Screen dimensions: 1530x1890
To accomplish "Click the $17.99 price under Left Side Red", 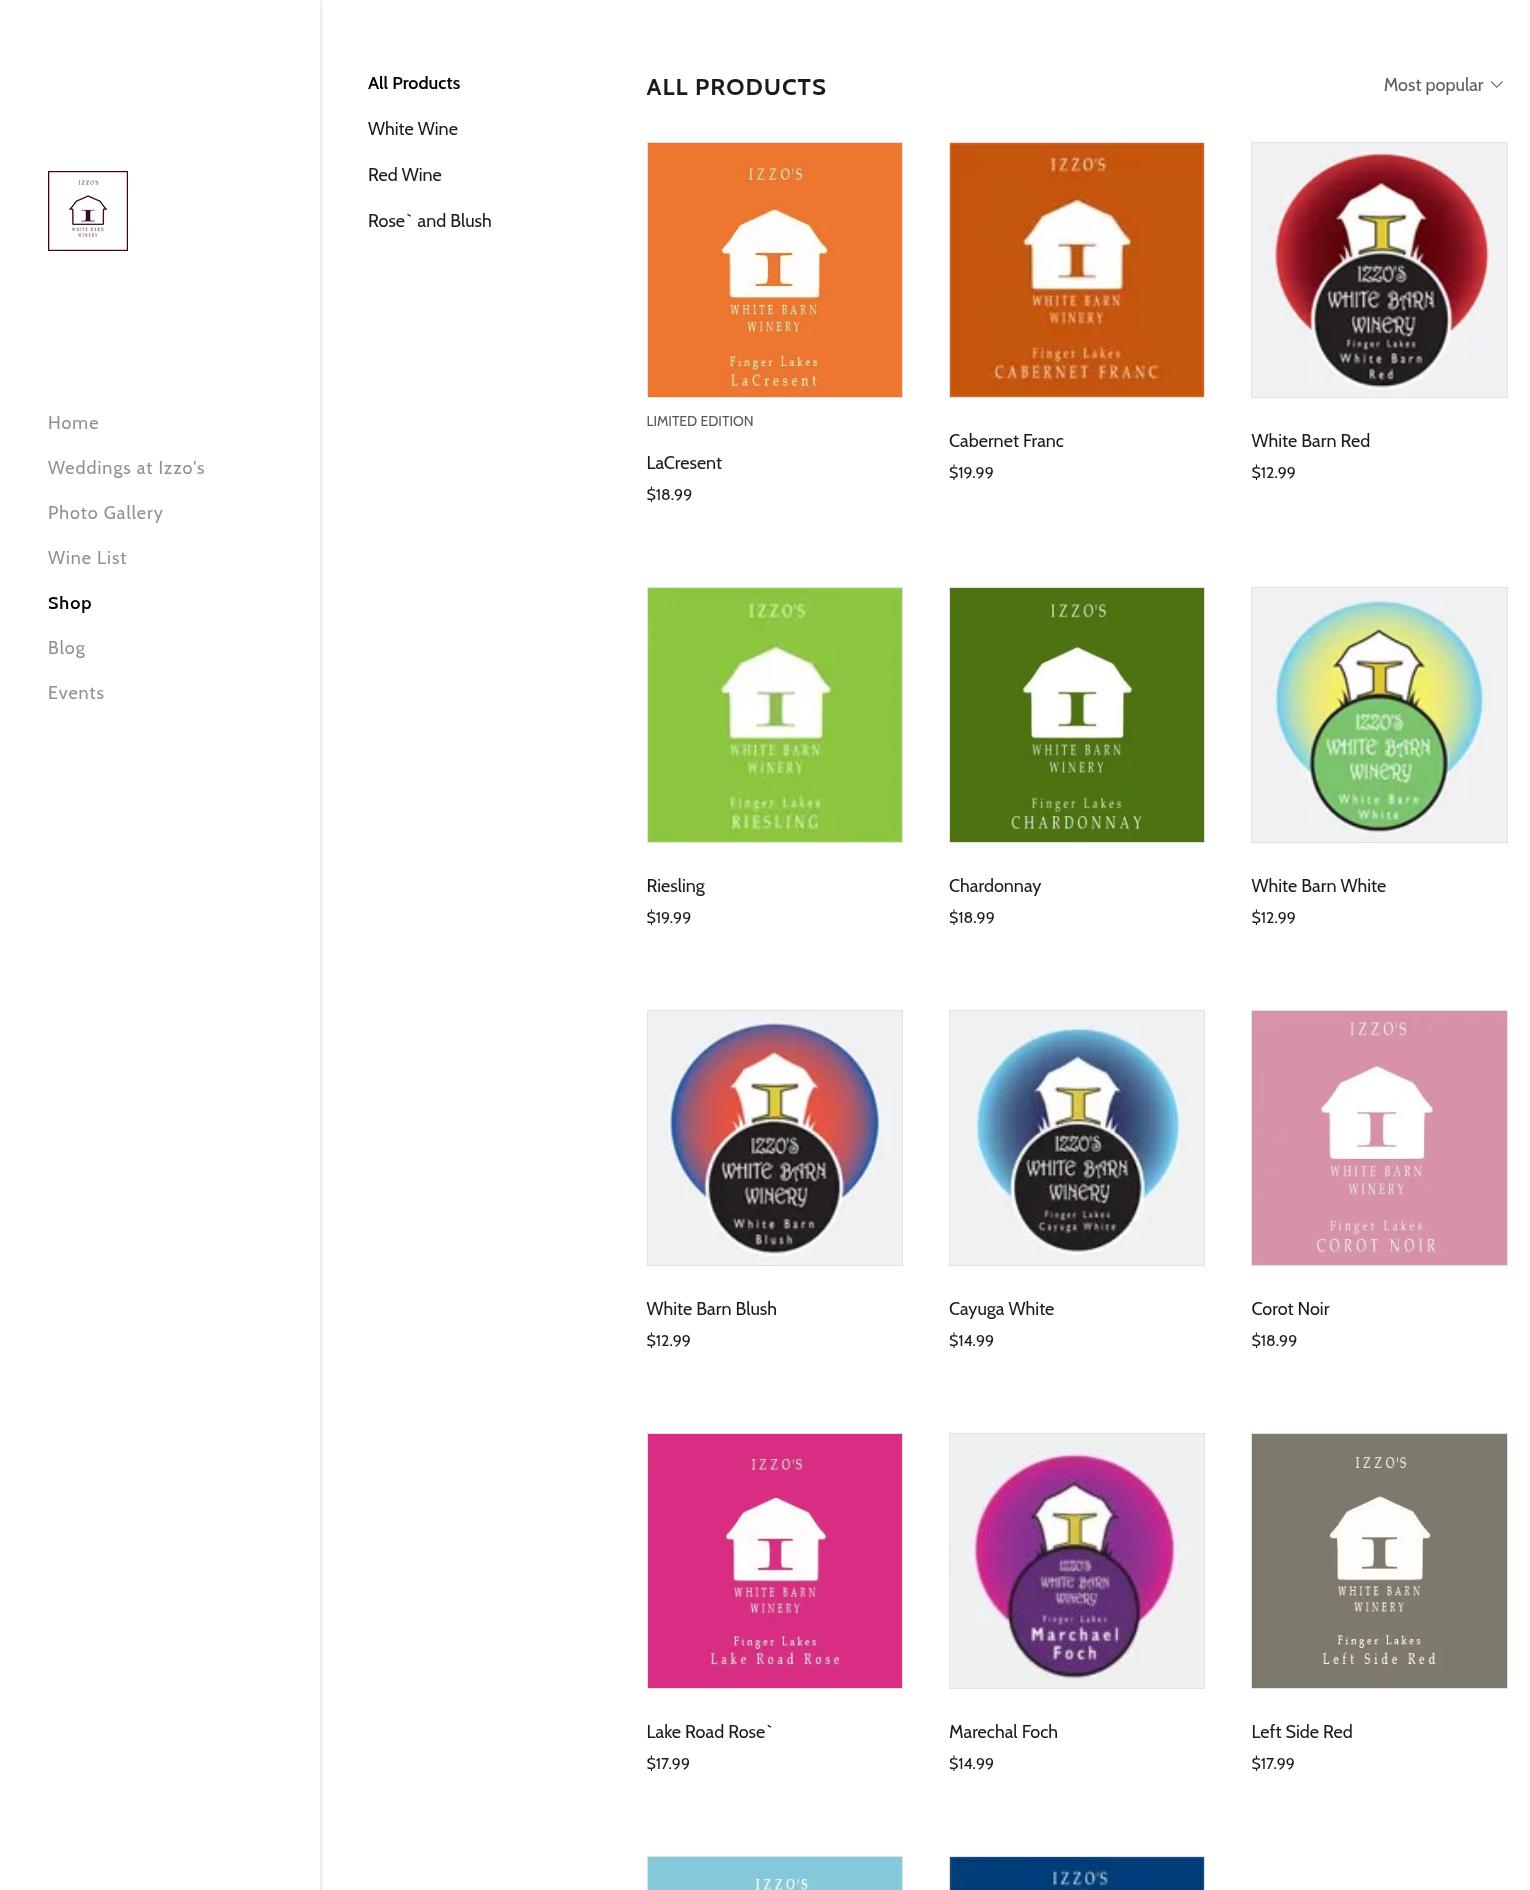I will 1273,1764.
